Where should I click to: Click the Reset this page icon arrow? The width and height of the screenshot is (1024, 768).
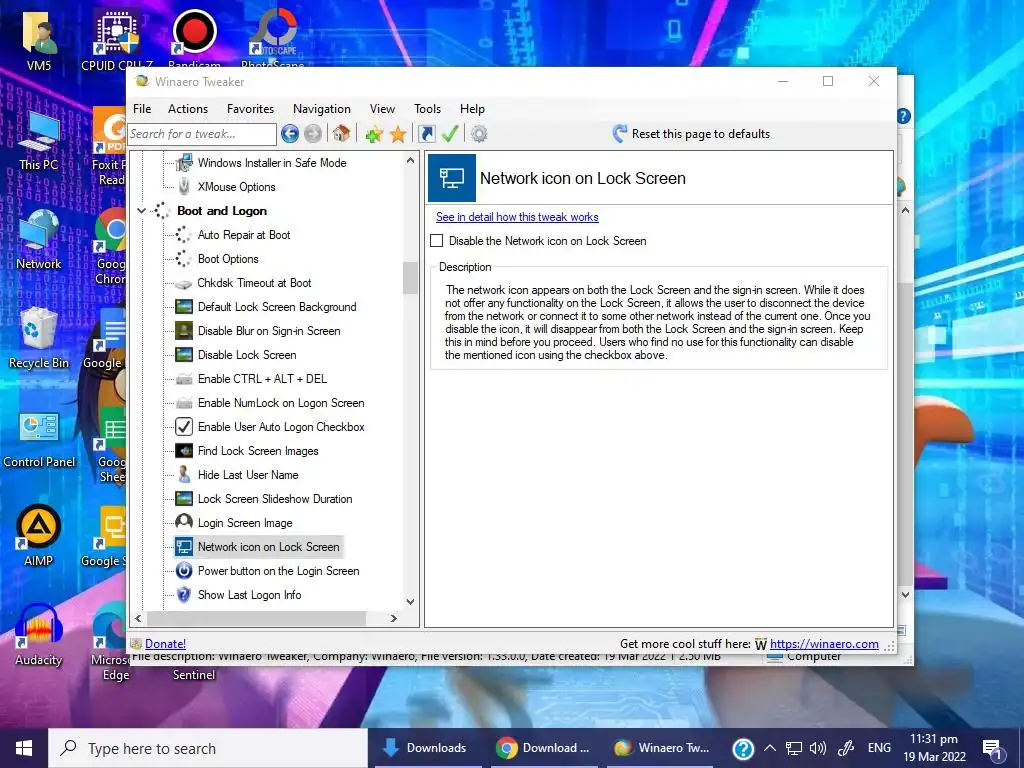coord(619,134)
